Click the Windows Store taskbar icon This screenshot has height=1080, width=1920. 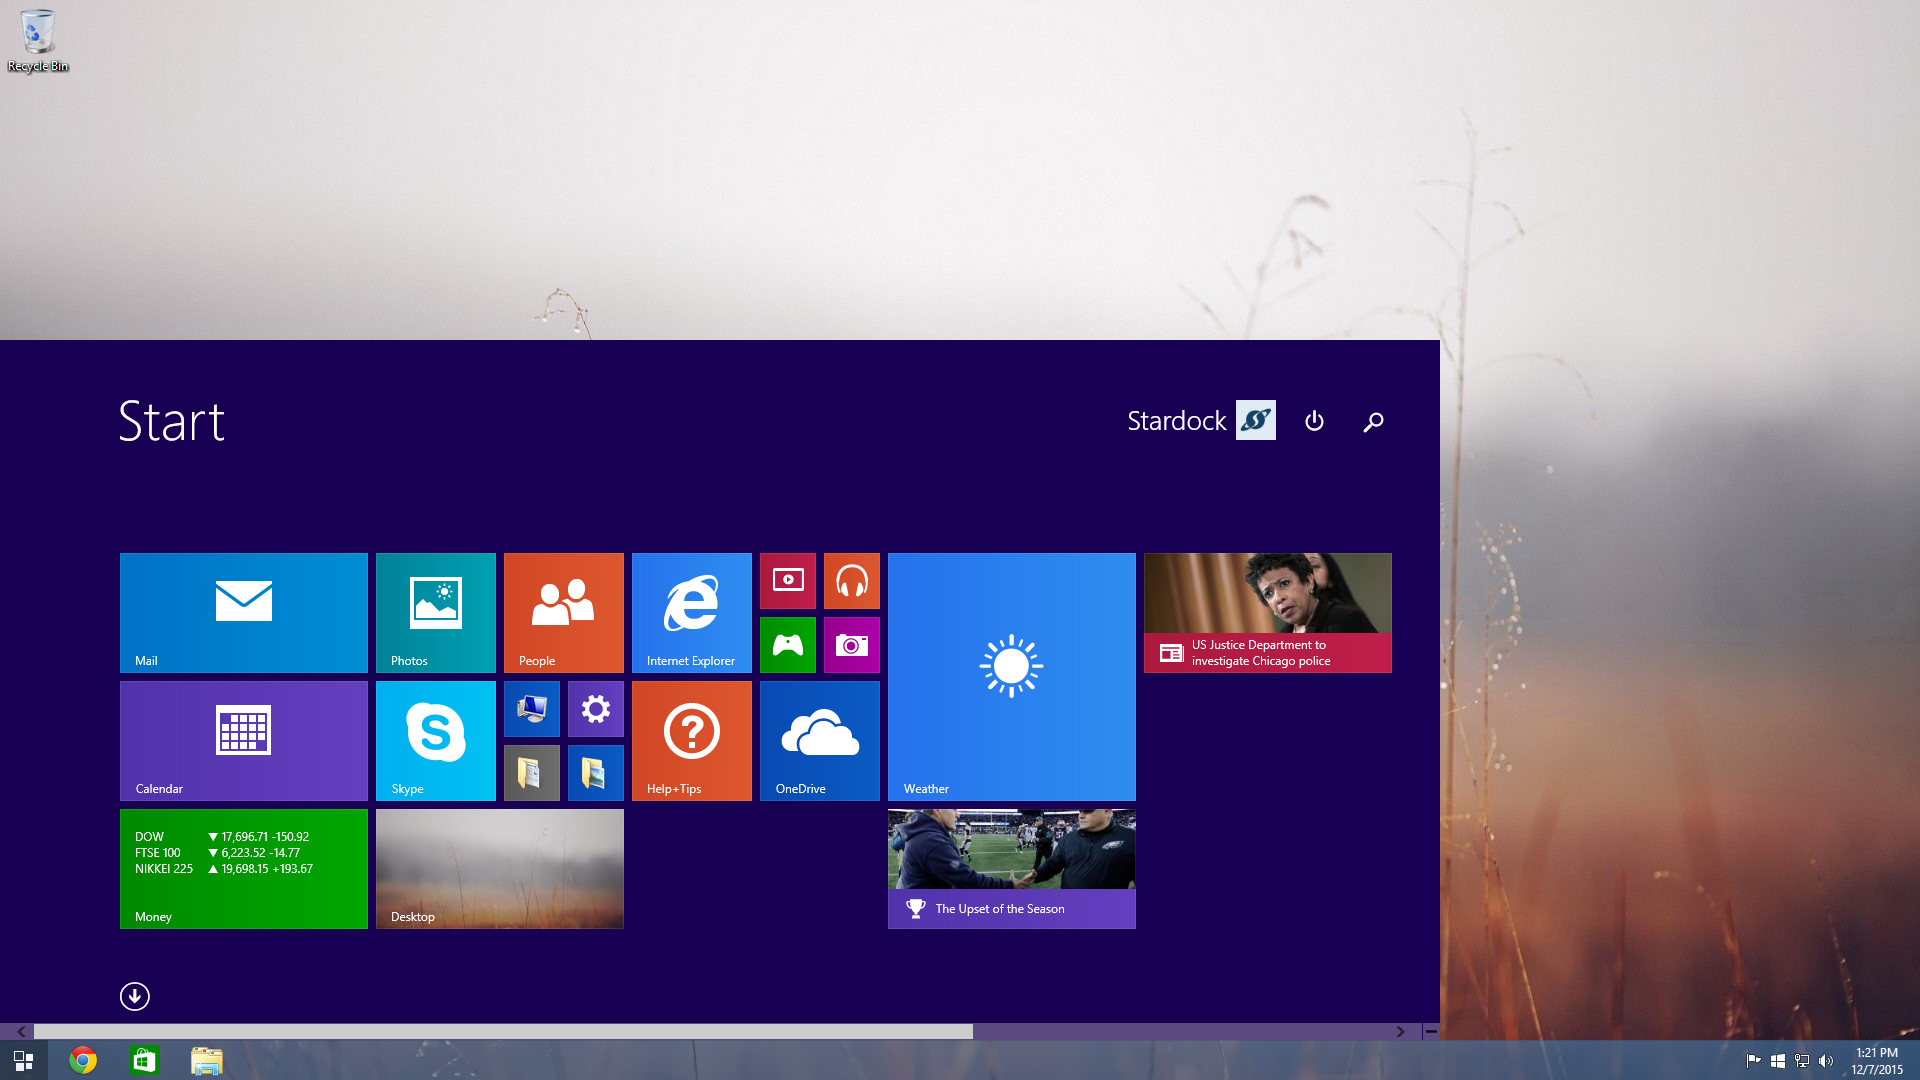(x=145, y=1060)
